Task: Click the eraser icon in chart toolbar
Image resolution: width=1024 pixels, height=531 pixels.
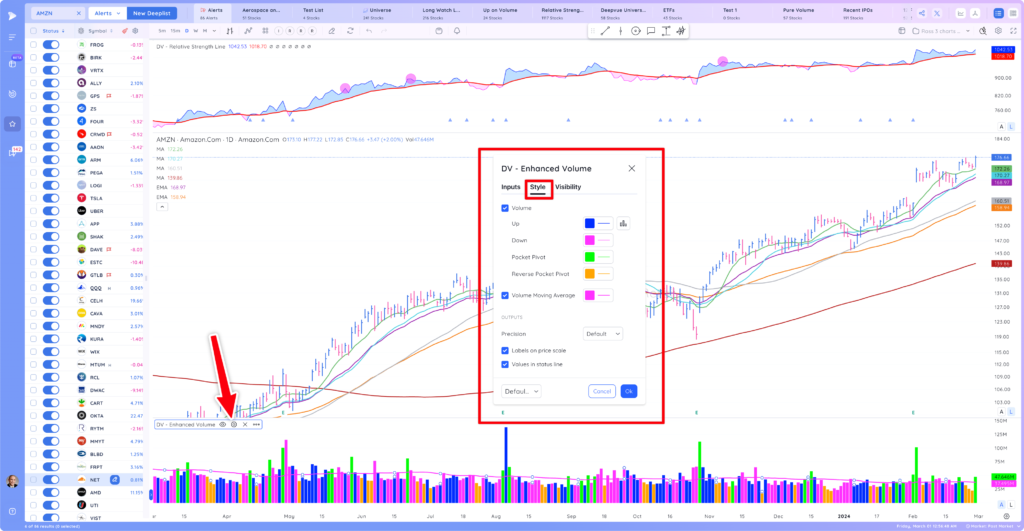Action: click(x=332, y=31)
